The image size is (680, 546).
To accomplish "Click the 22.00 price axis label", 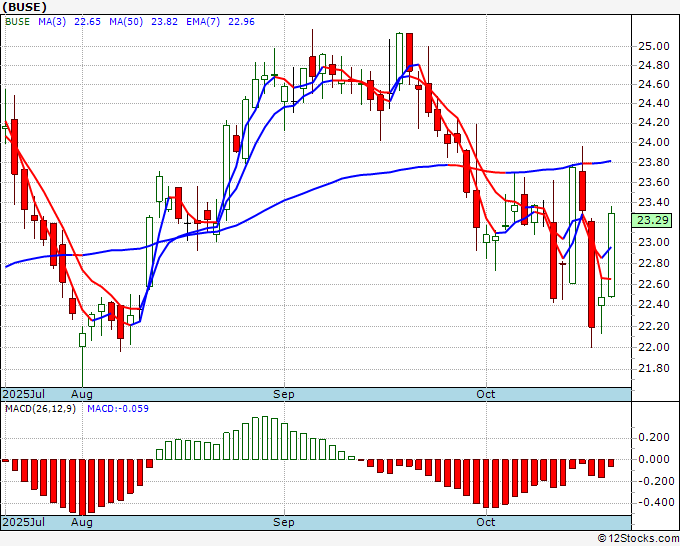I will [654, 347].
